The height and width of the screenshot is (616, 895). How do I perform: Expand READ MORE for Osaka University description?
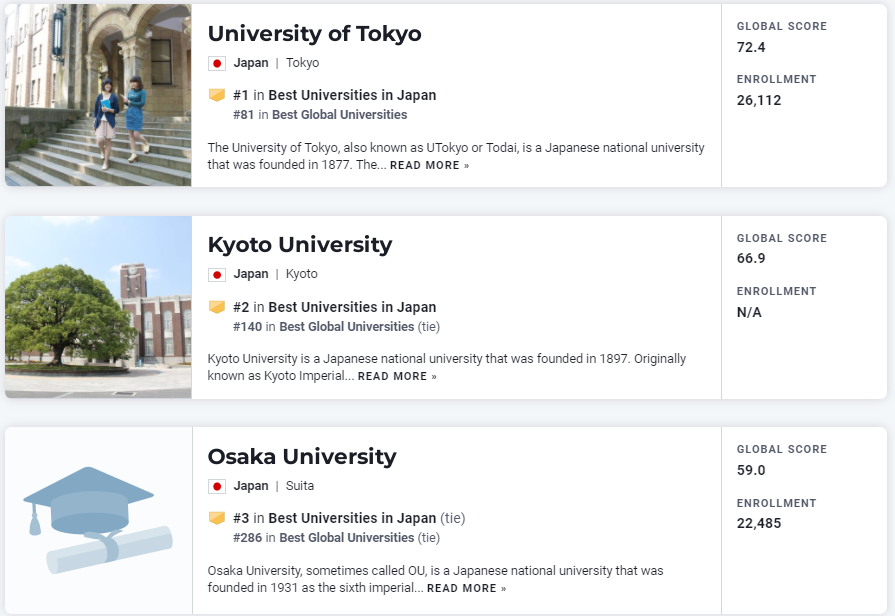pyautogui.click(x=466, y=589)
